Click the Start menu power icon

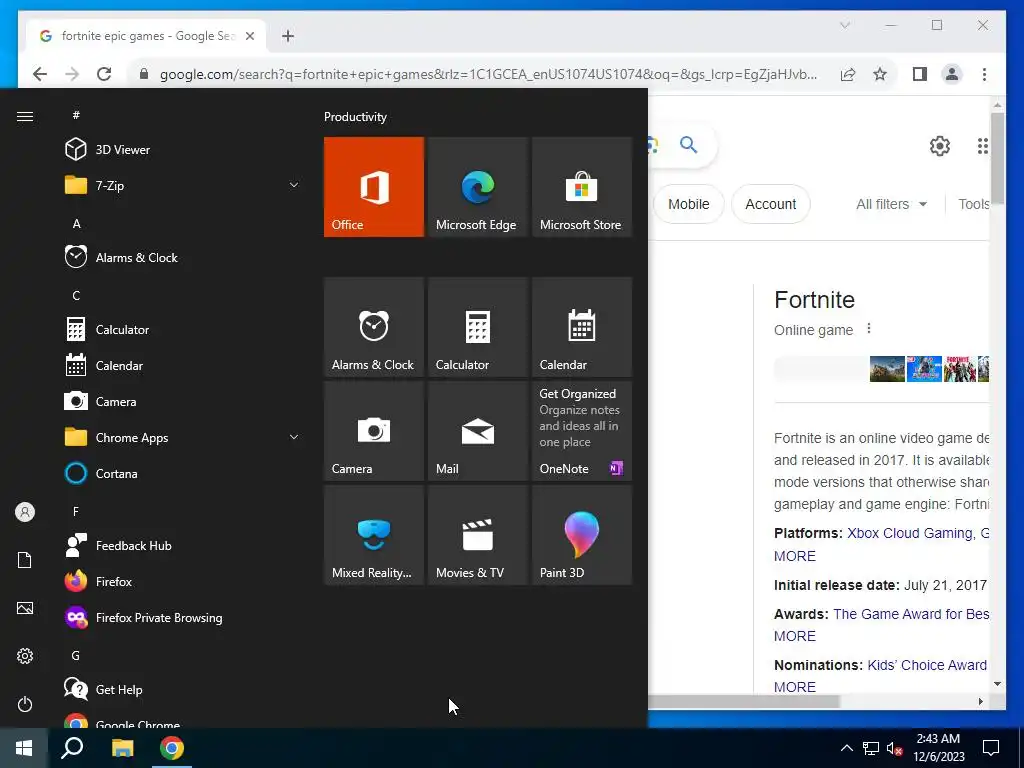click(x=25, y=704)
